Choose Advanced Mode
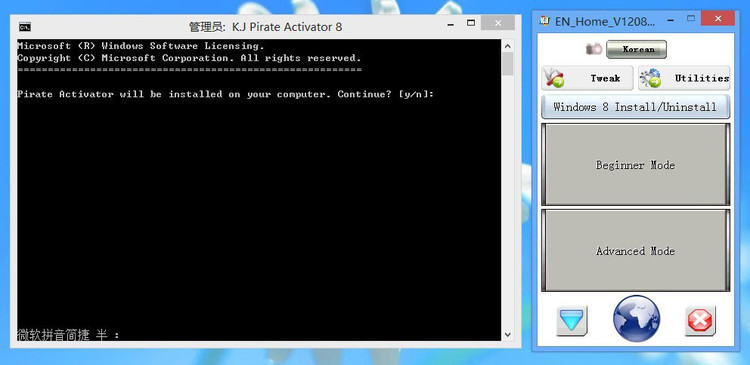Screen dimensions: 750x365 pos(636,250)
